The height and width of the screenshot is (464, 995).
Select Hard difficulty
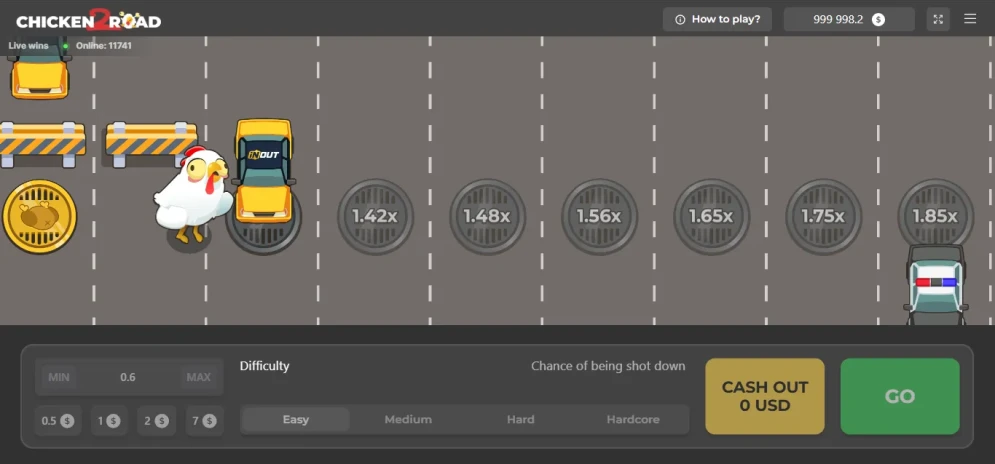click(x=520, y=420)
